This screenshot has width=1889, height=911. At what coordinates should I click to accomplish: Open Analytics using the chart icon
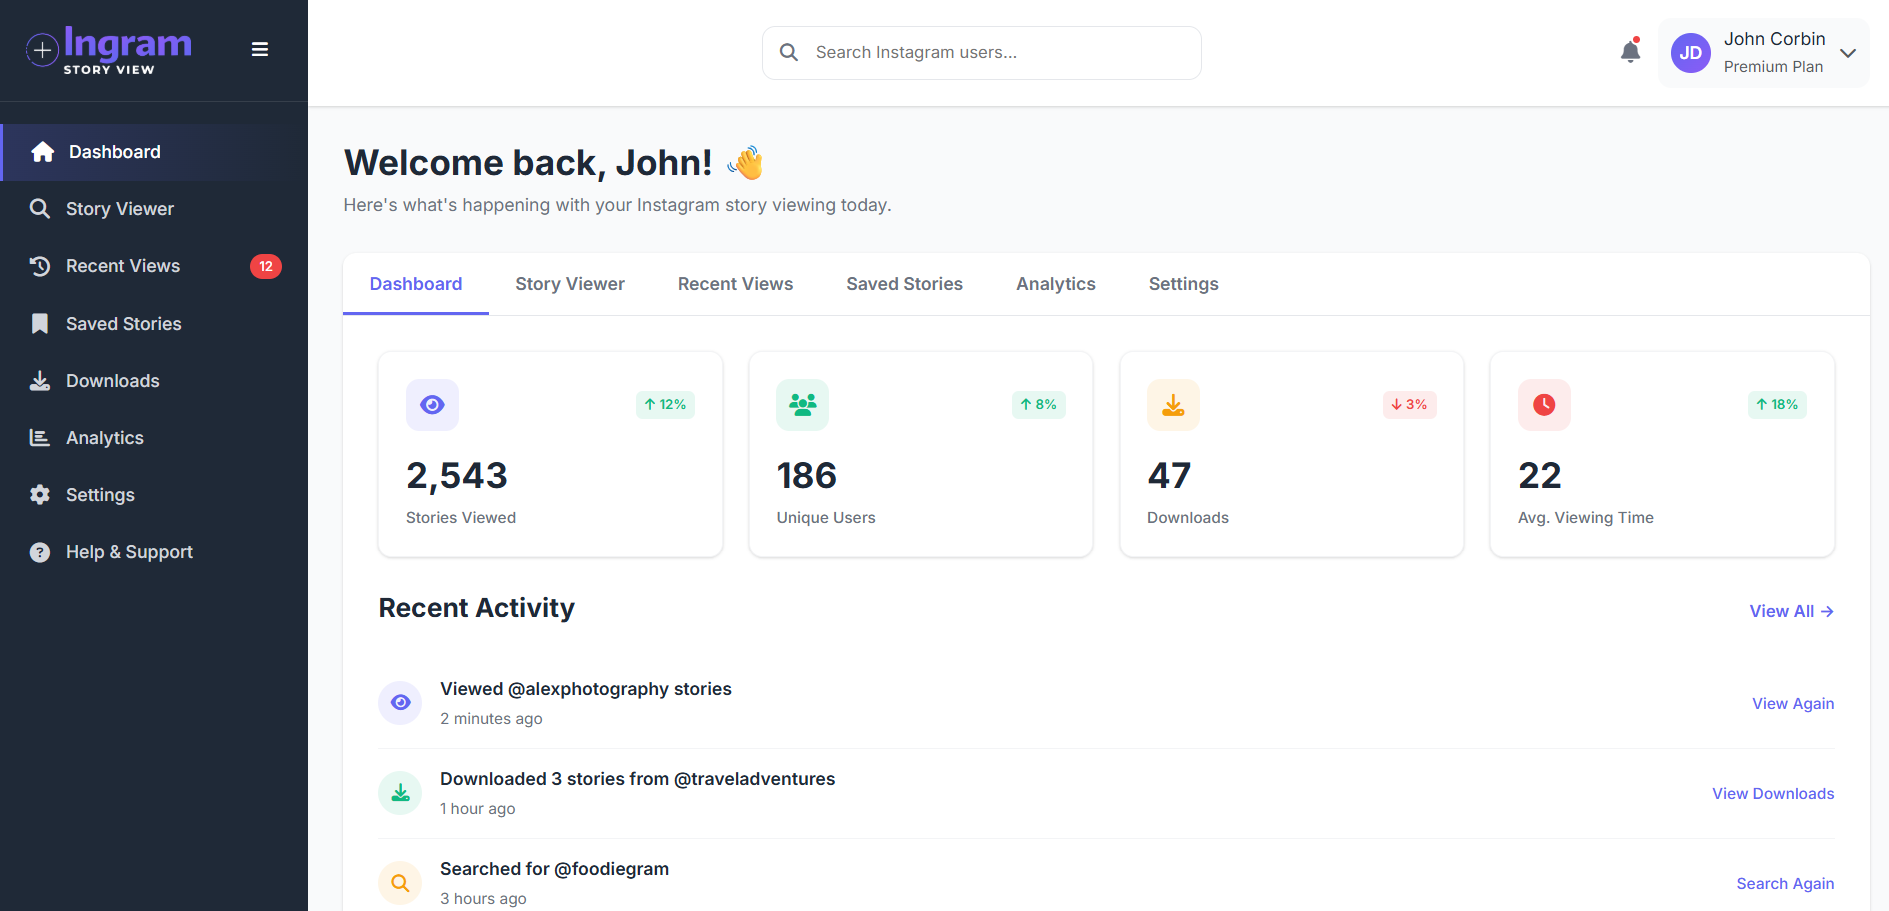[x=40, y=437]
